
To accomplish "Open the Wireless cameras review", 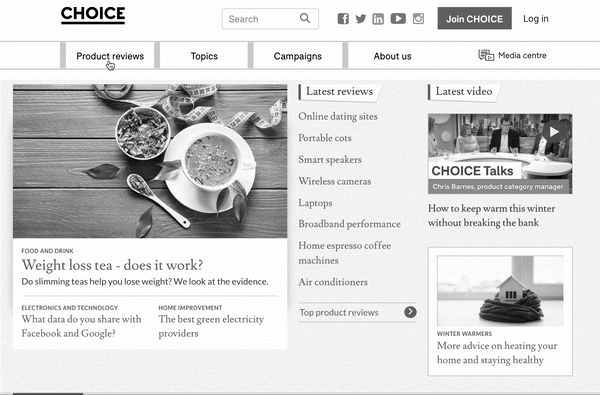I will point(335,181).
